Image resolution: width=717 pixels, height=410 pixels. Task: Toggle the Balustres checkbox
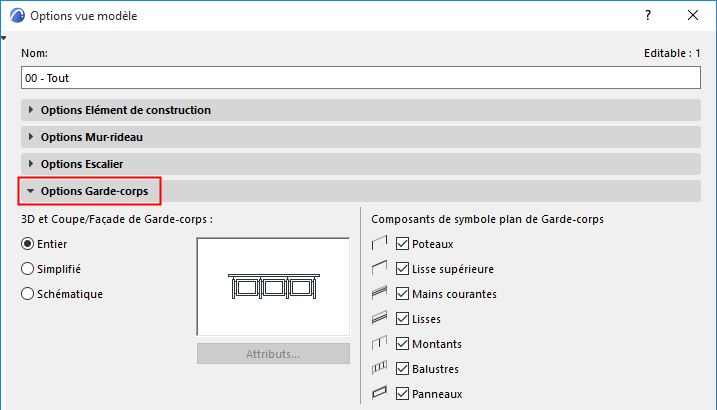point(403,368)
